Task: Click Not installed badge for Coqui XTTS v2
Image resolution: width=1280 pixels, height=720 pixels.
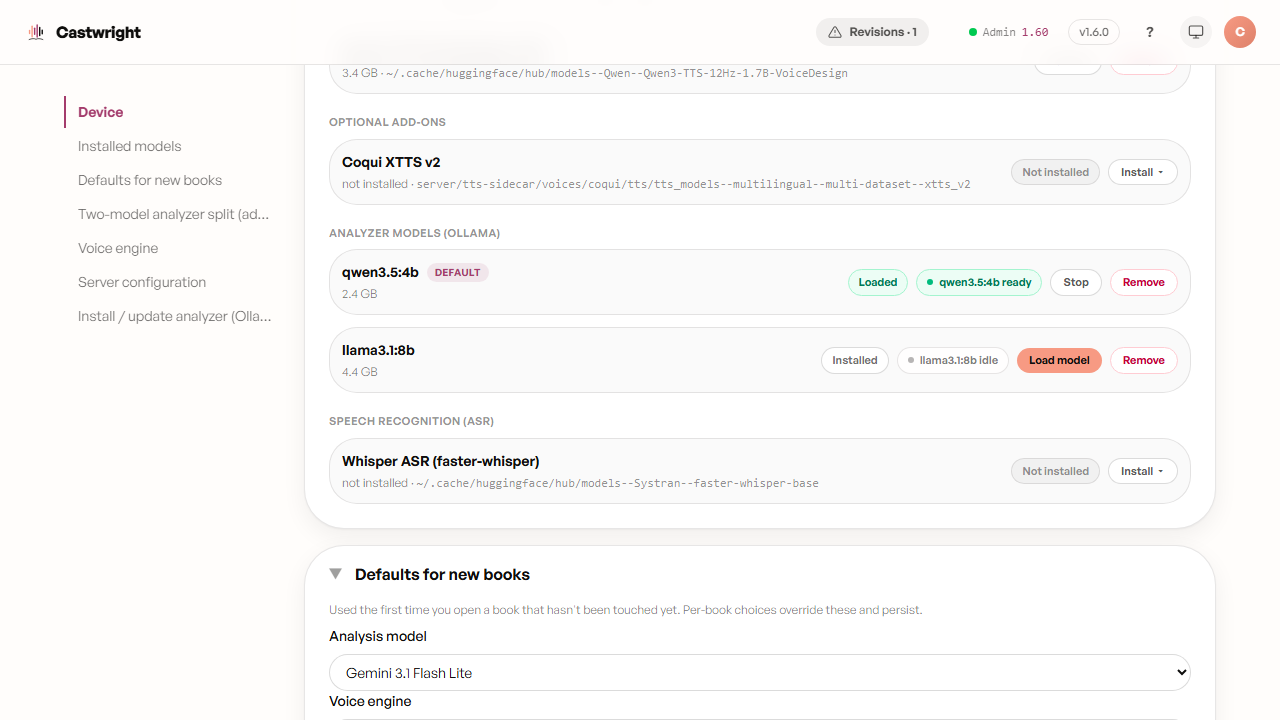Action: click(1056, 172)
